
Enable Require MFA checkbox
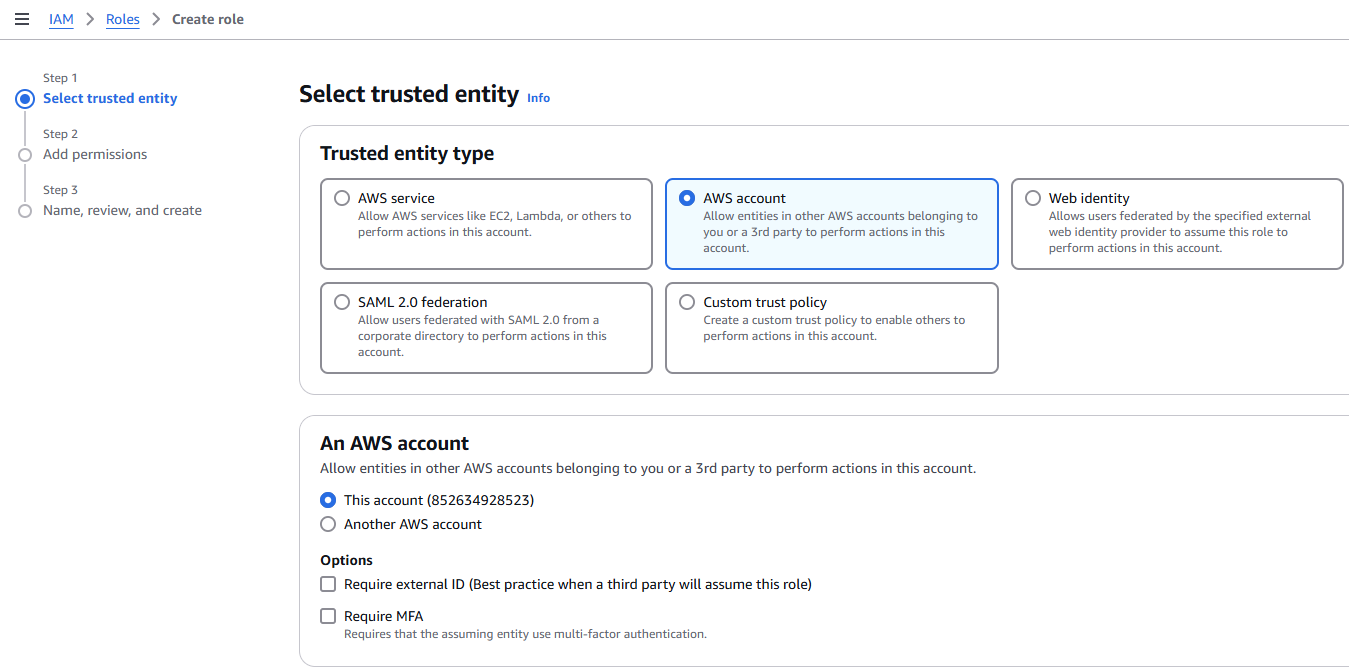(328, 616)
